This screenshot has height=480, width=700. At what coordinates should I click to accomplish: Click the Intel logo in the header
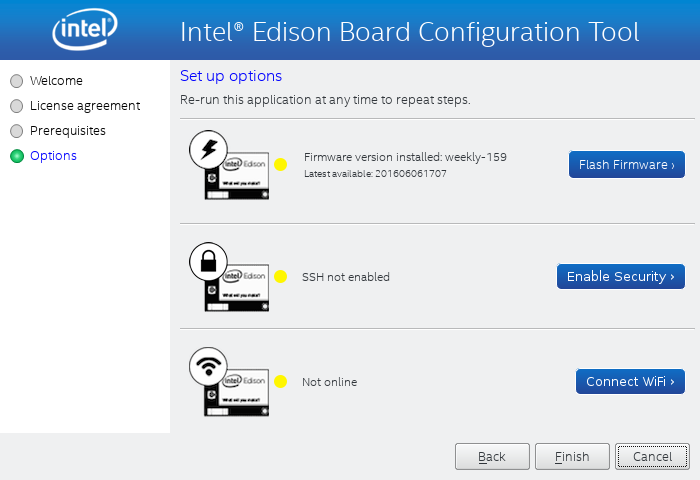[85, 29]
